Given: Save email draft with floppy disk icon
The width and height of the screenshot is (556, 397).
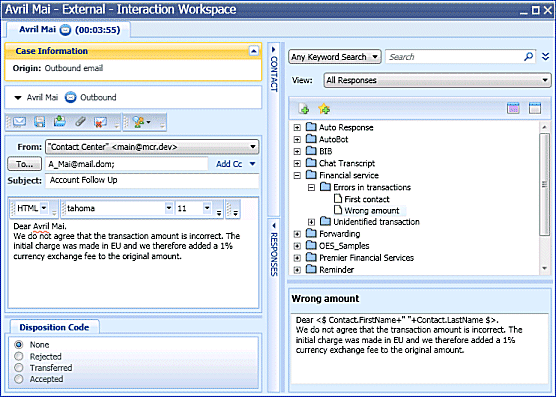Looking at the screenshot, I should (x=39, y=122).
